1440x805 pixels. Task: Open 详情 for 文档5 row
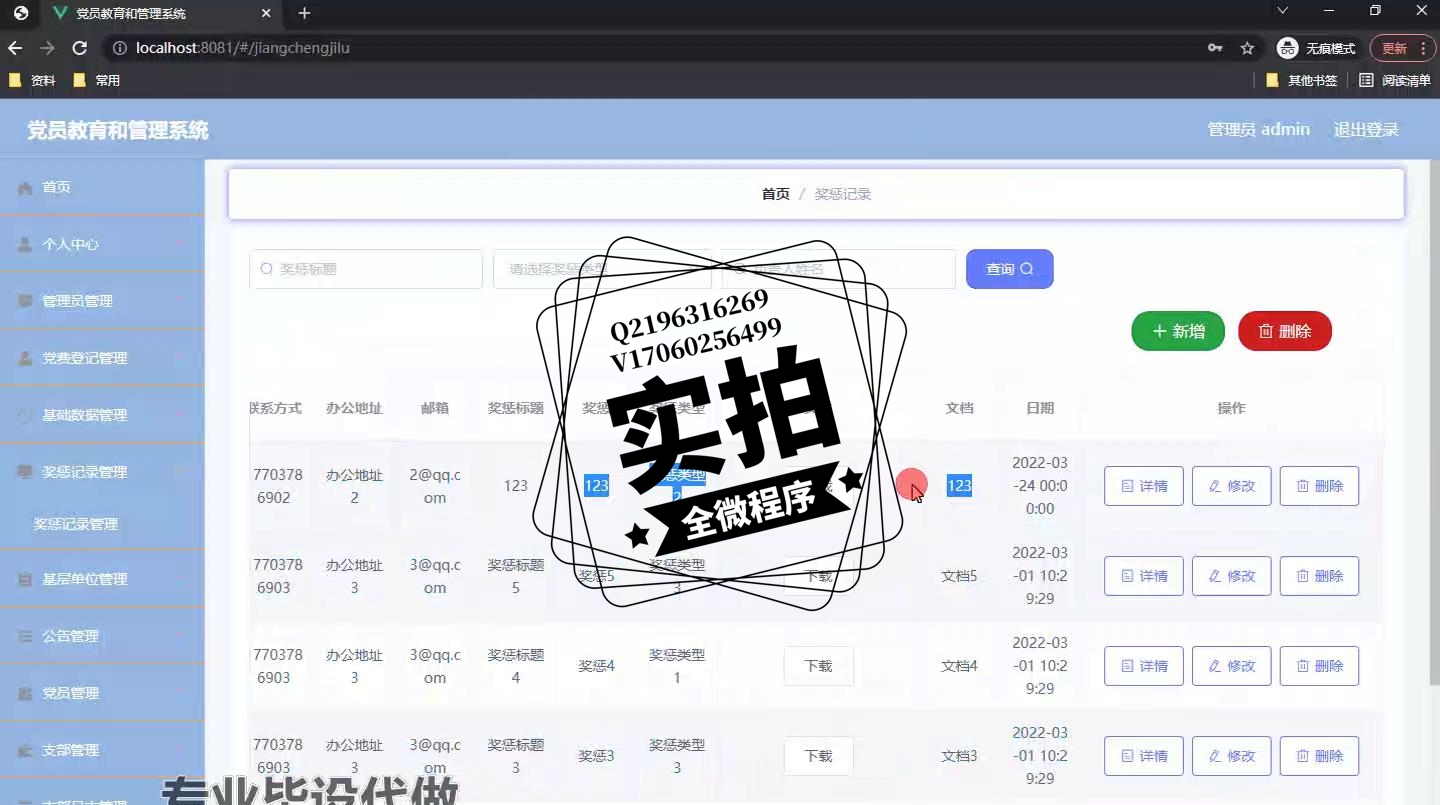tap(1144, 576)
